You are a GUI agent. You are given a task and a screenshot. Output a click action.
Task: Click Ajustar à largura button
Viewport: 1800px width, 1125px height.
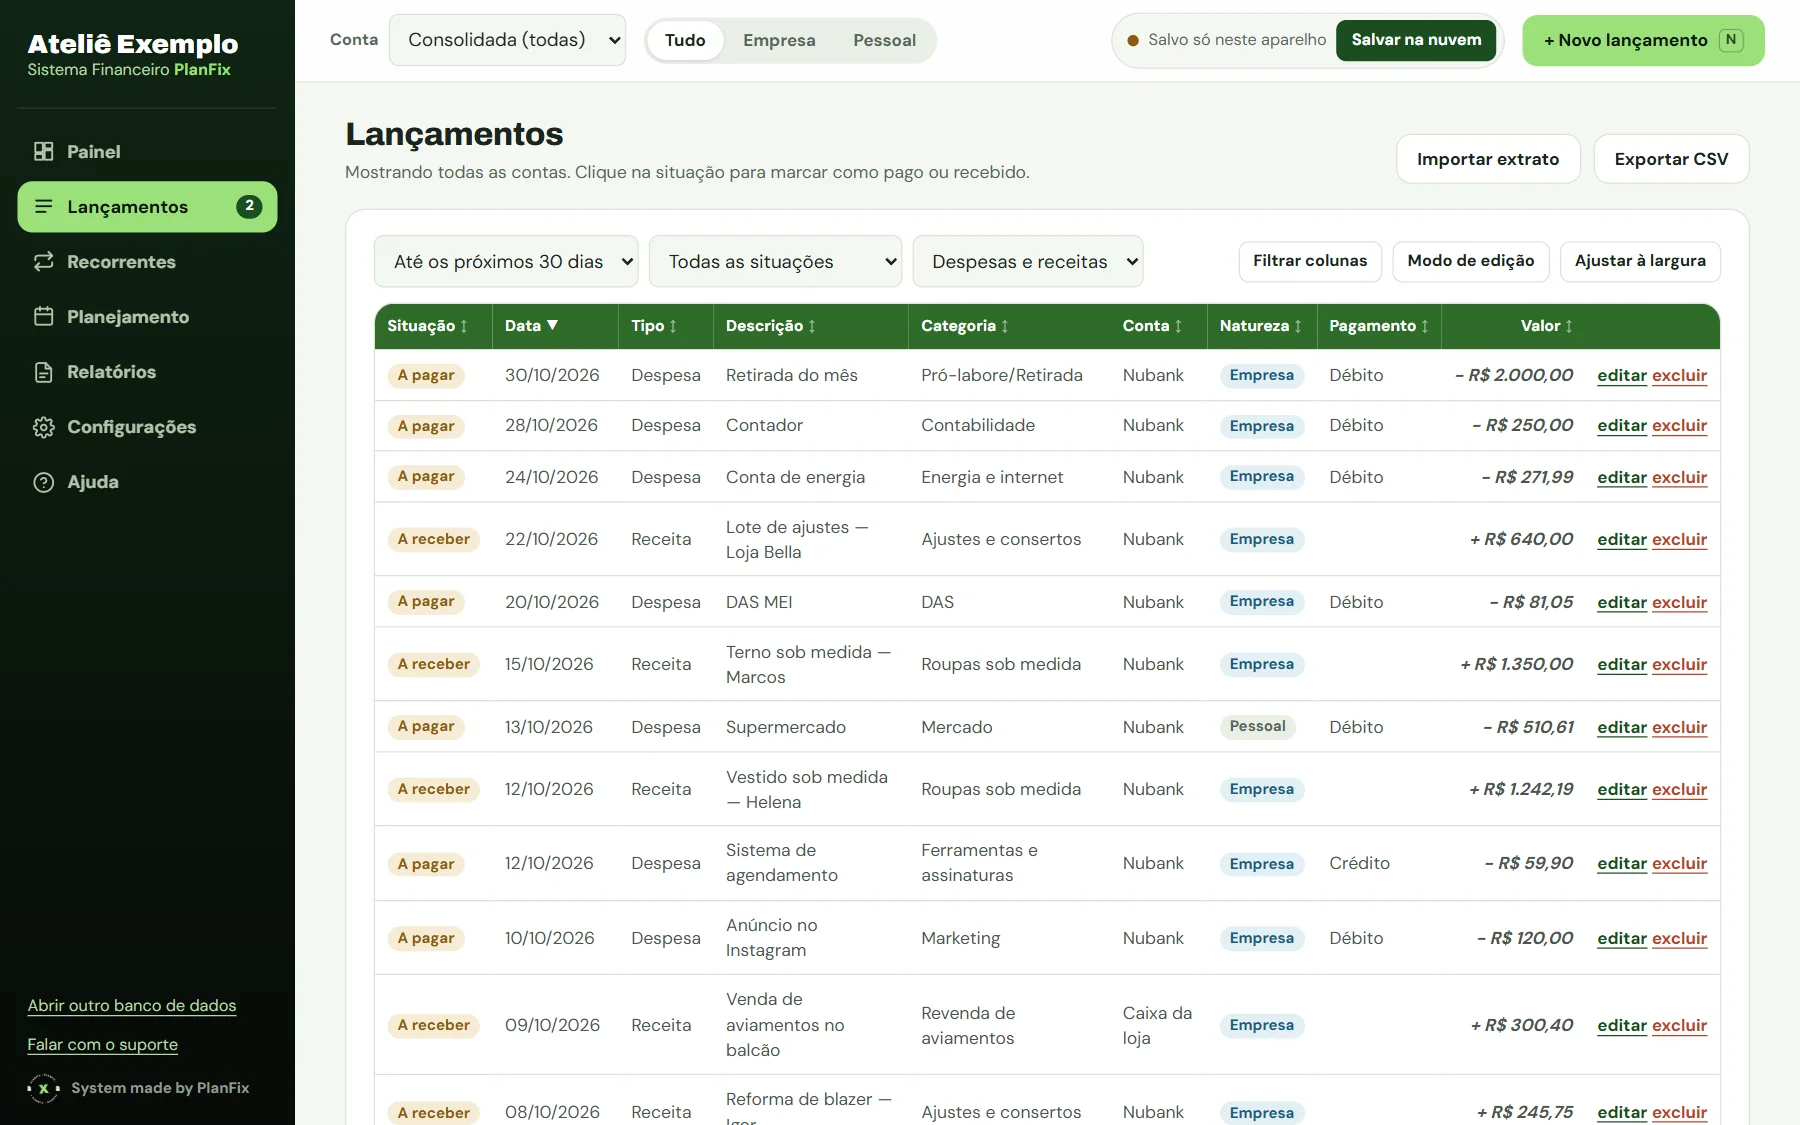point(1640,261)
